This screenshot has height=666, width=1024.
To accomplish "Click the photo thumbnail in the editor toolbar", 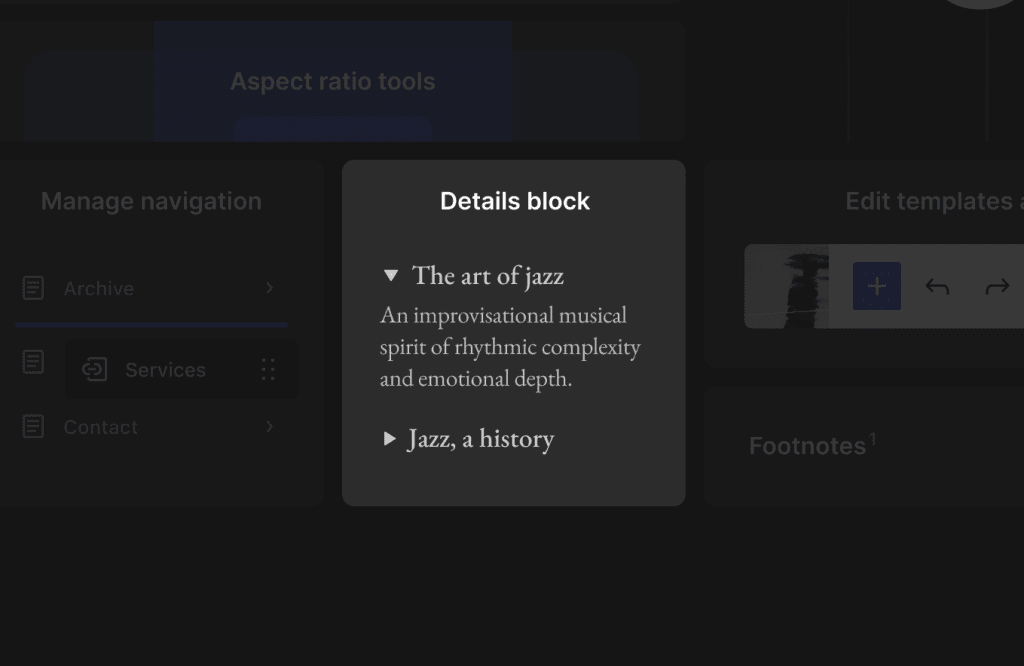I will (787, 286).
